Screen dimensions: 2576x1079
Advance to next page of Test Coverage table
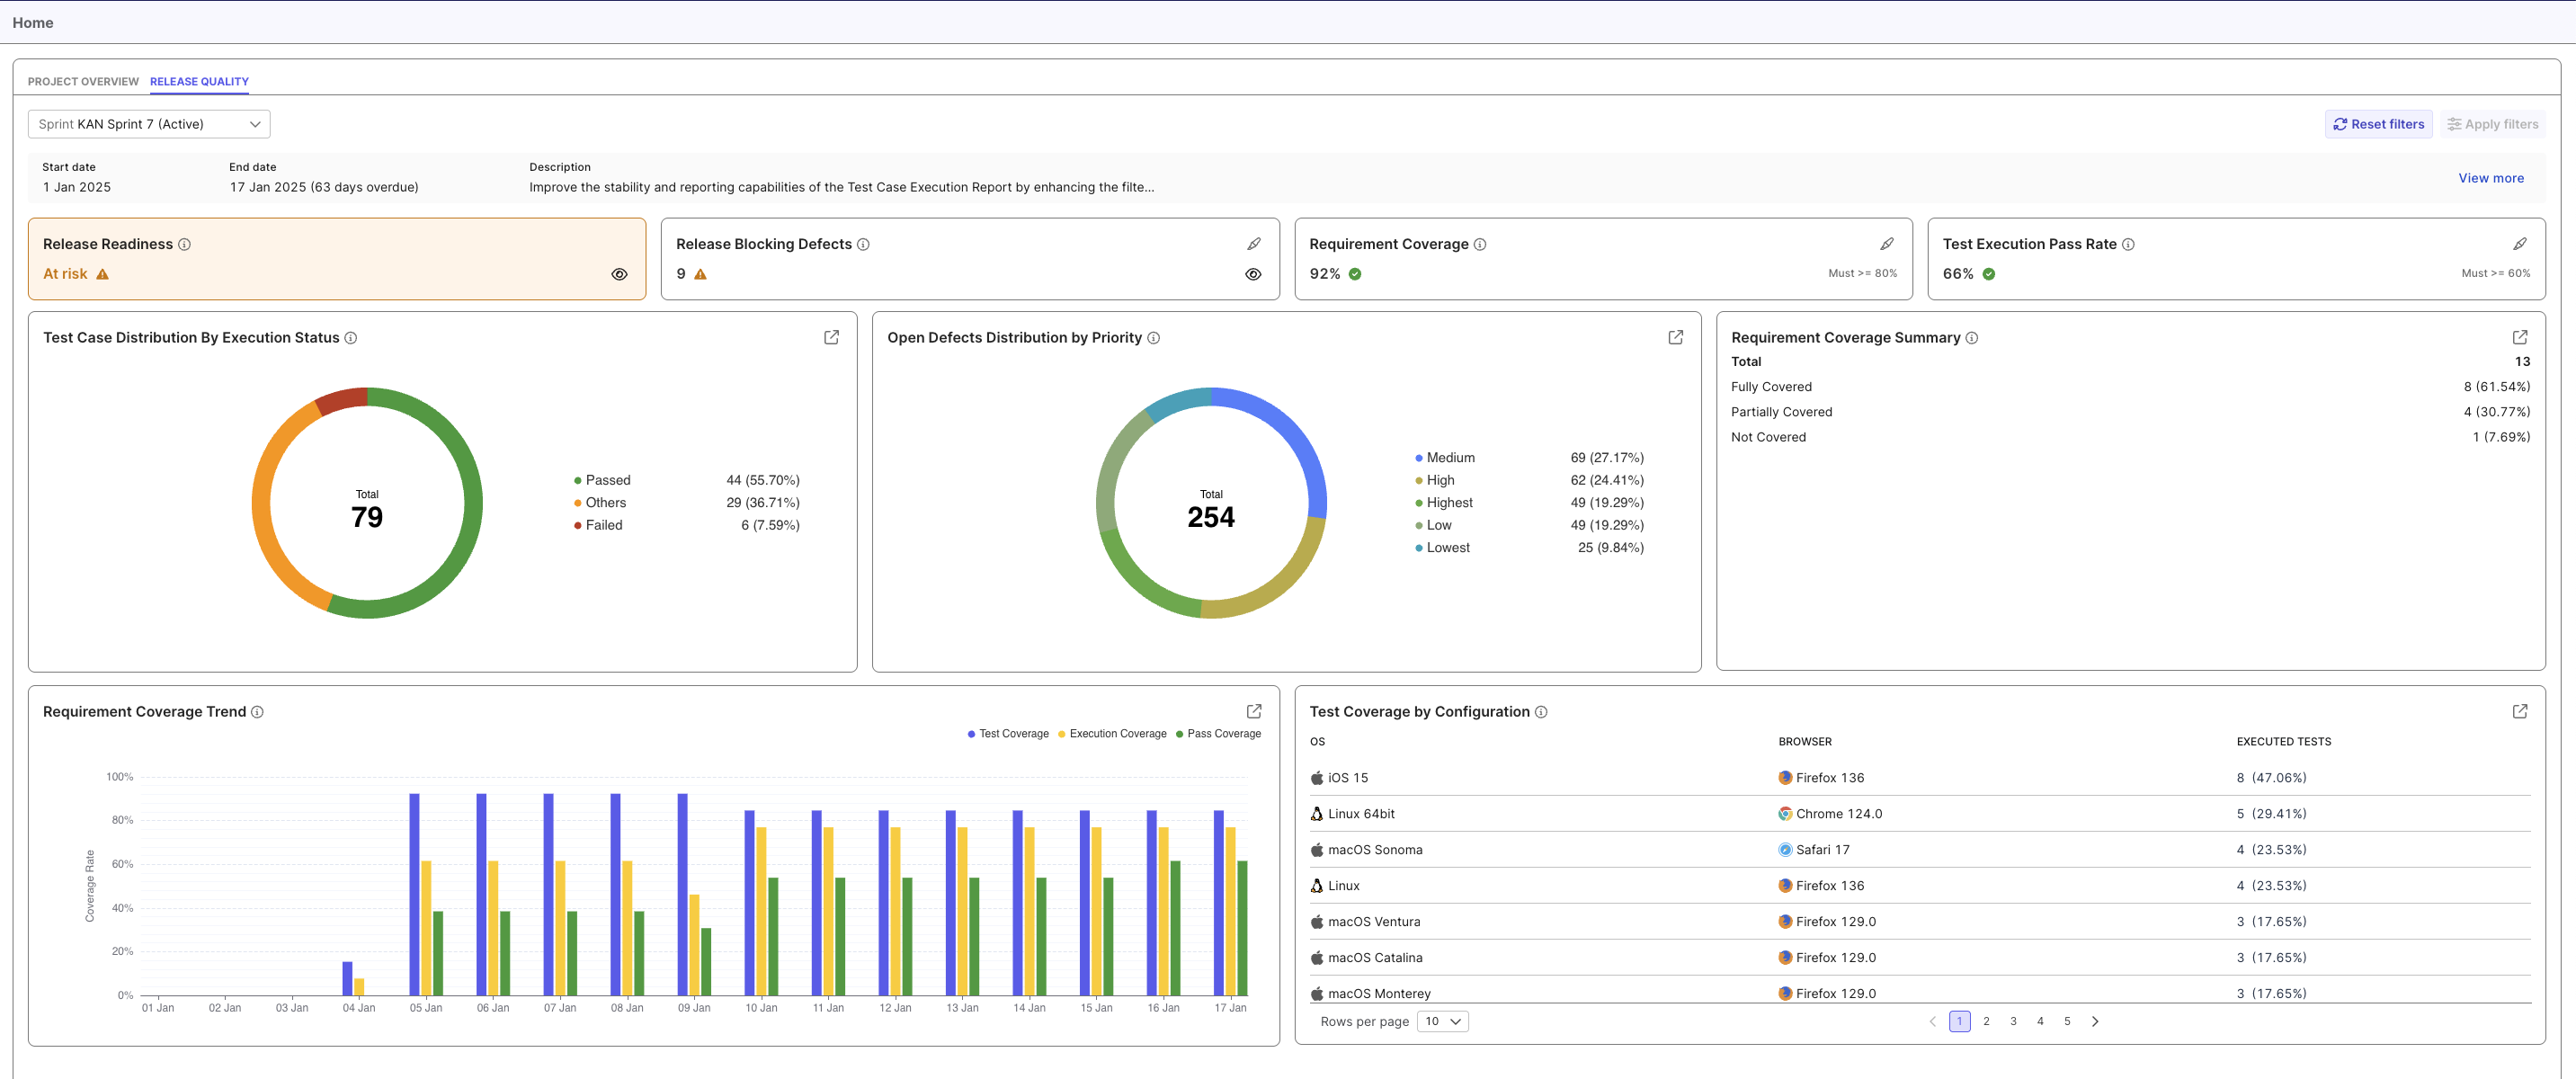point(2095,1021)
